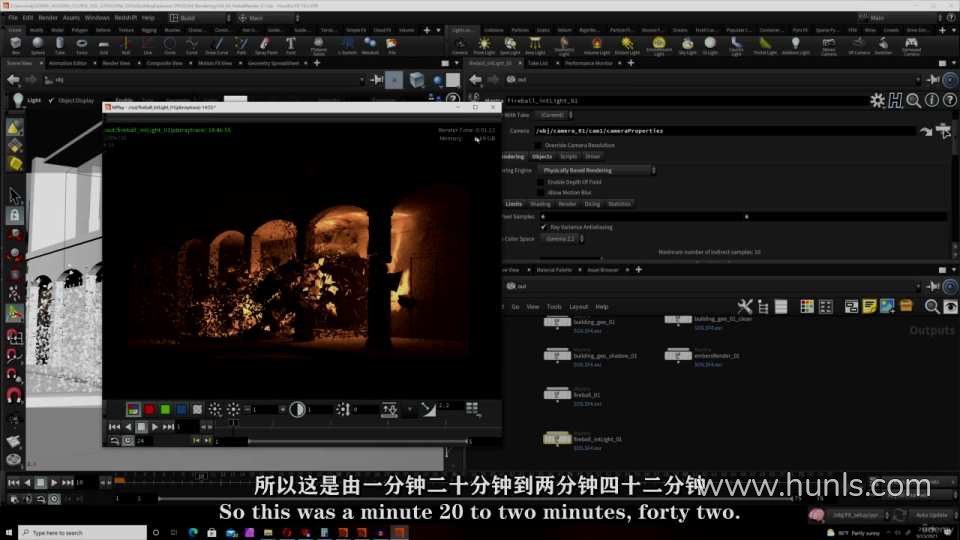Add a Volume Light from the shelf
This screenshot has width=960, height=540.
[x=596, y=45]
